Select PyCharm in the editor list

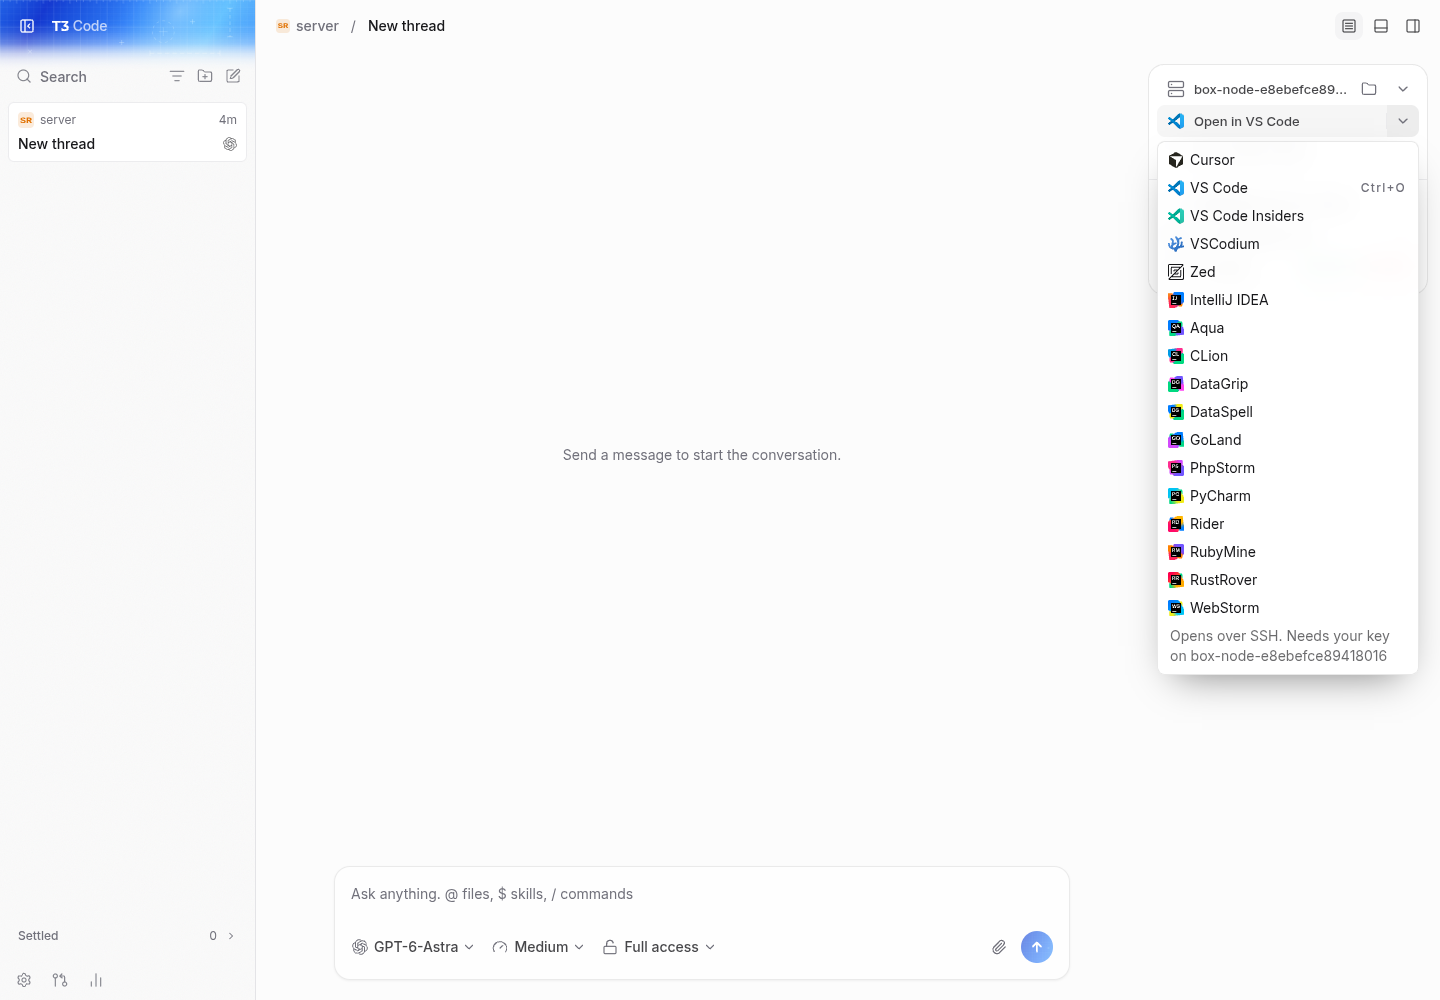coord(1288,496)
